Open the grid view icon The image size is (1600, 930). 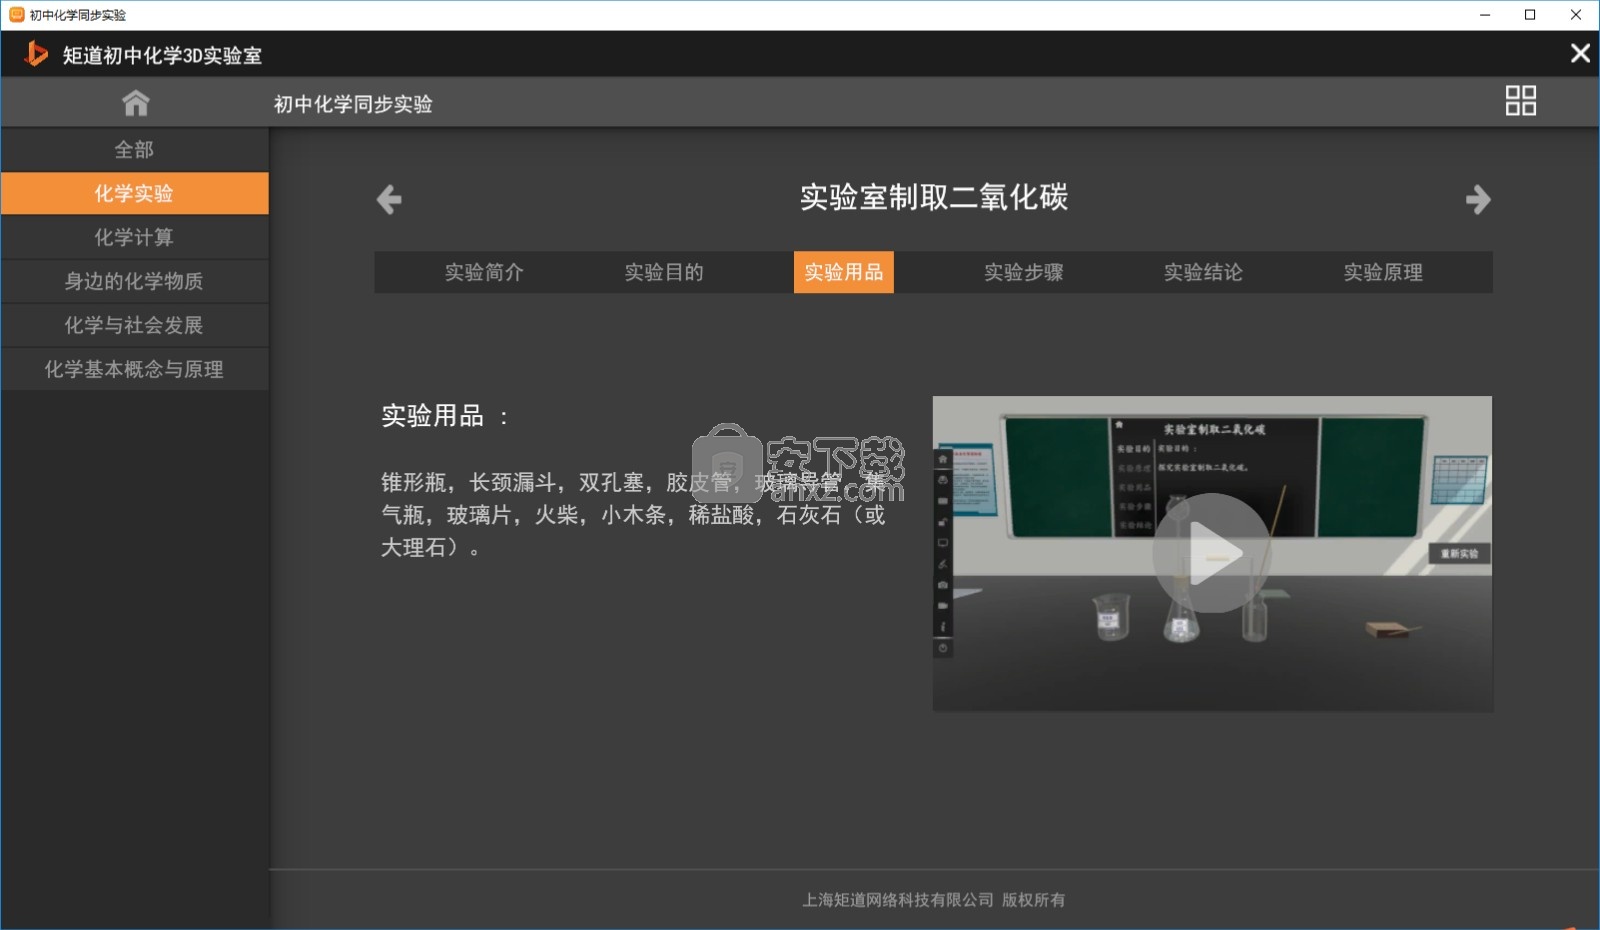(1520, 101)
